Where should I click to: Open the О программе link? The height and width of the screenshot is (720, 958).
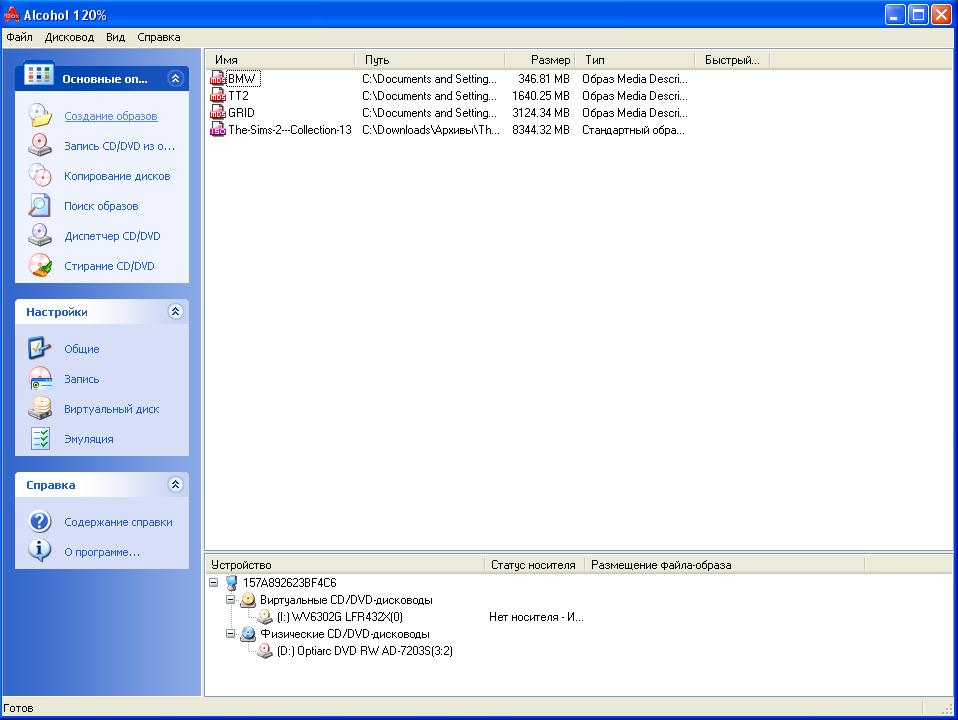(102, 552)
